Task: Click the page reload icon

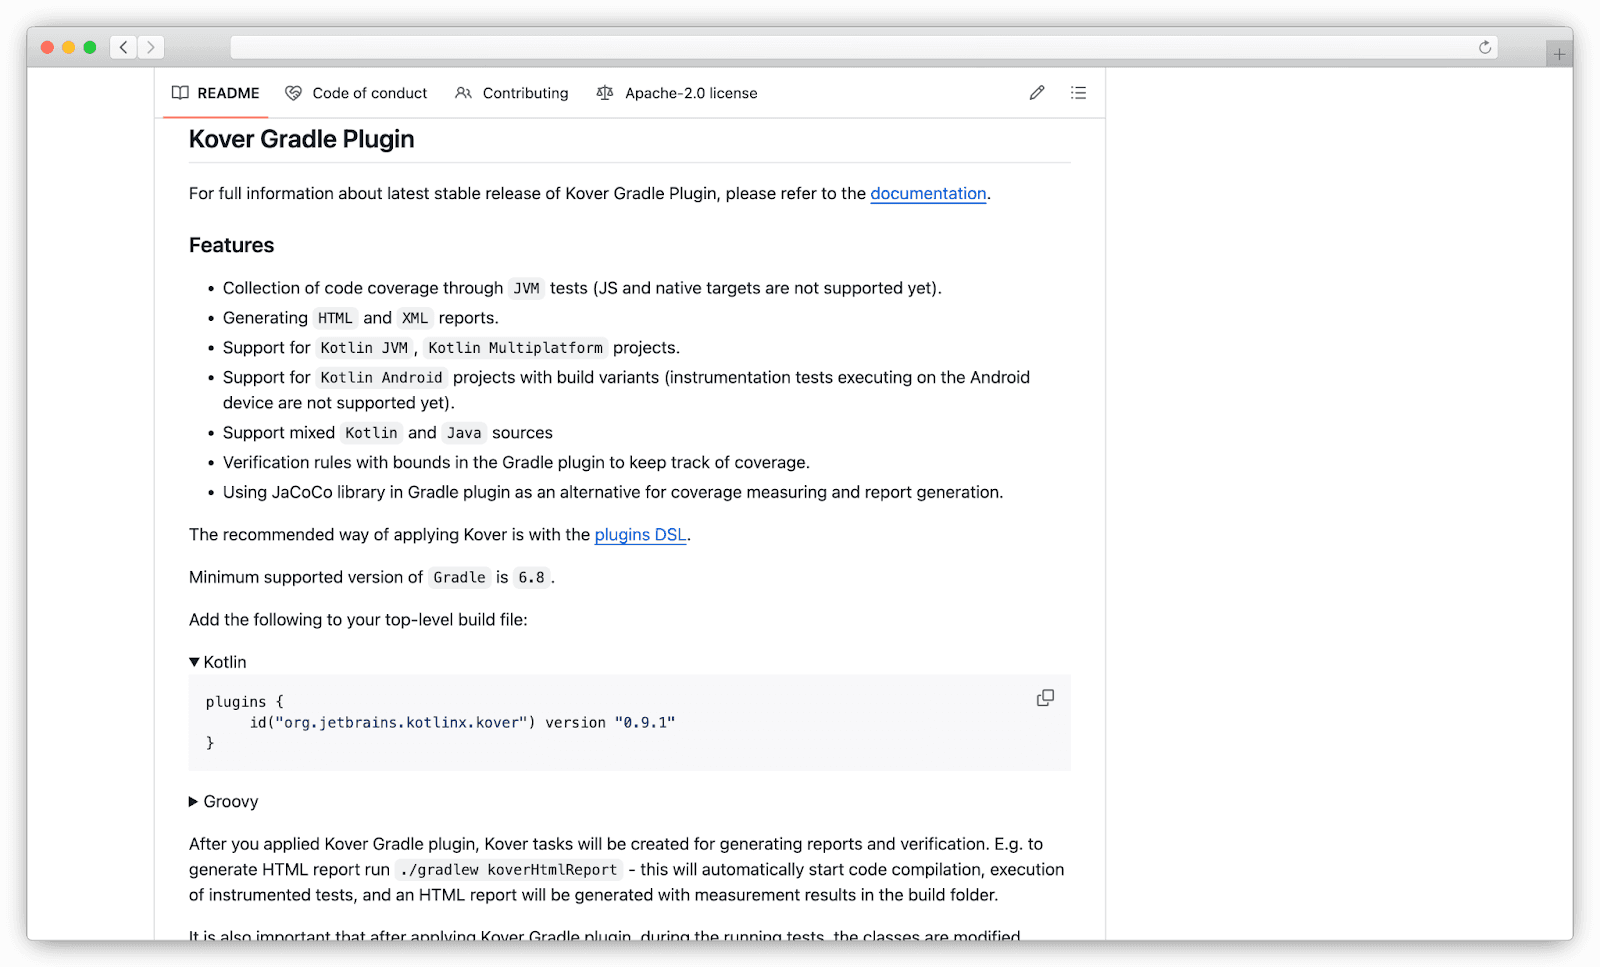Action: pos(1486,47)
